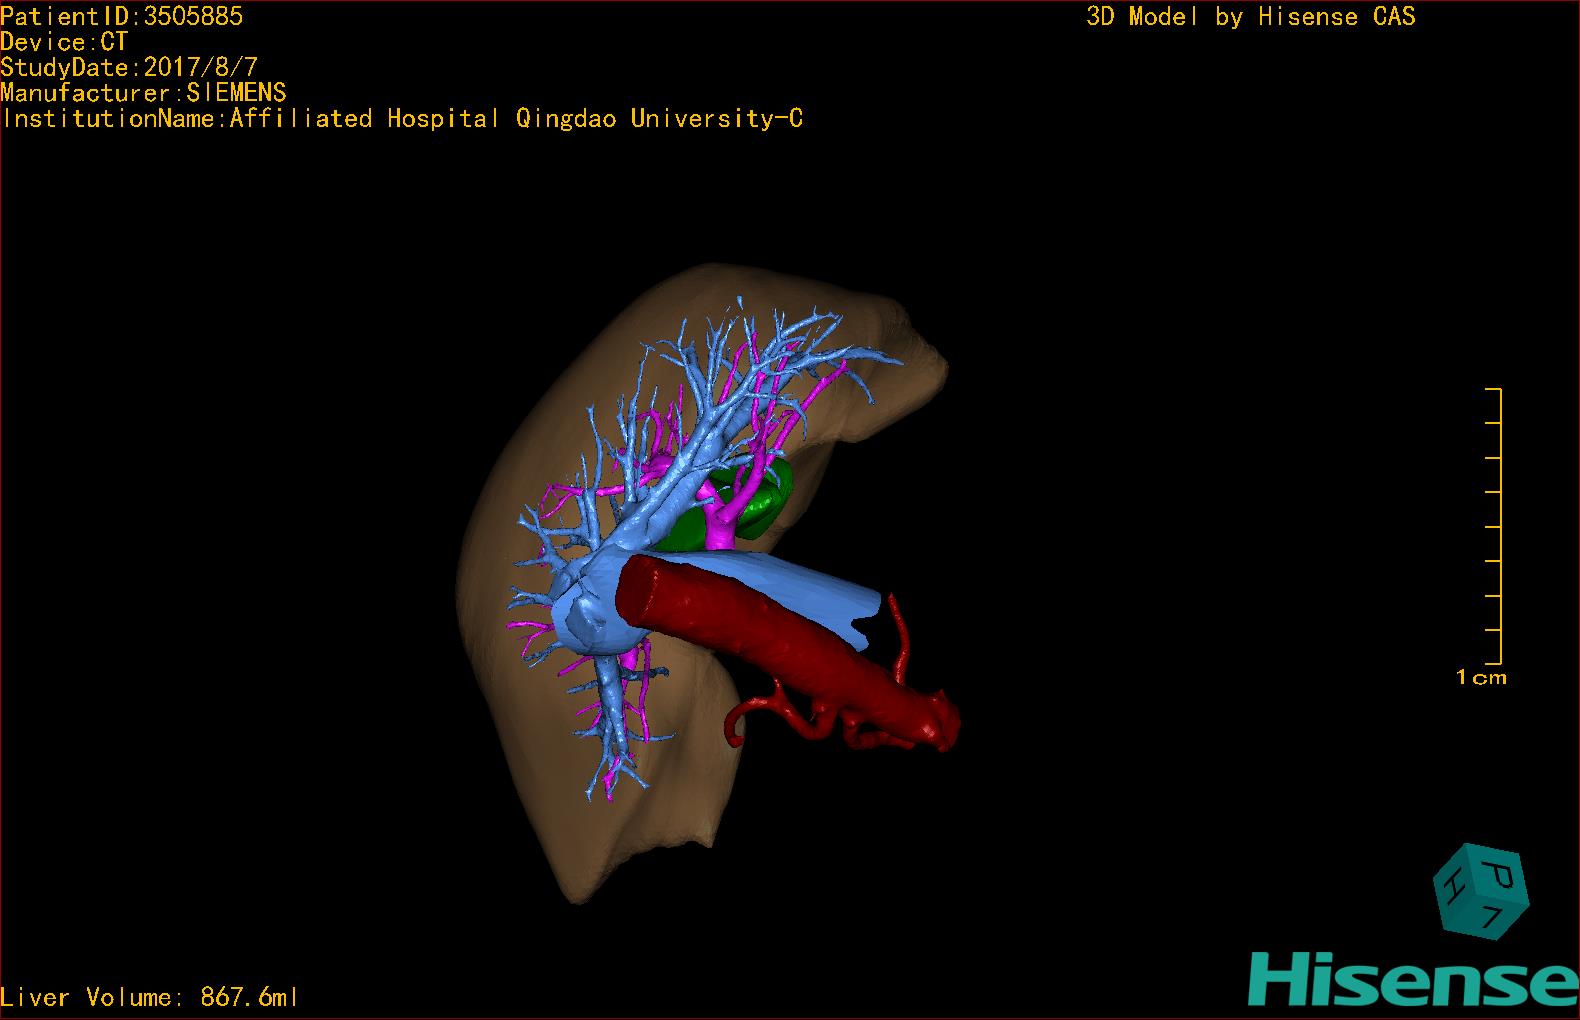Click the Device:CT label

point(64,42)
